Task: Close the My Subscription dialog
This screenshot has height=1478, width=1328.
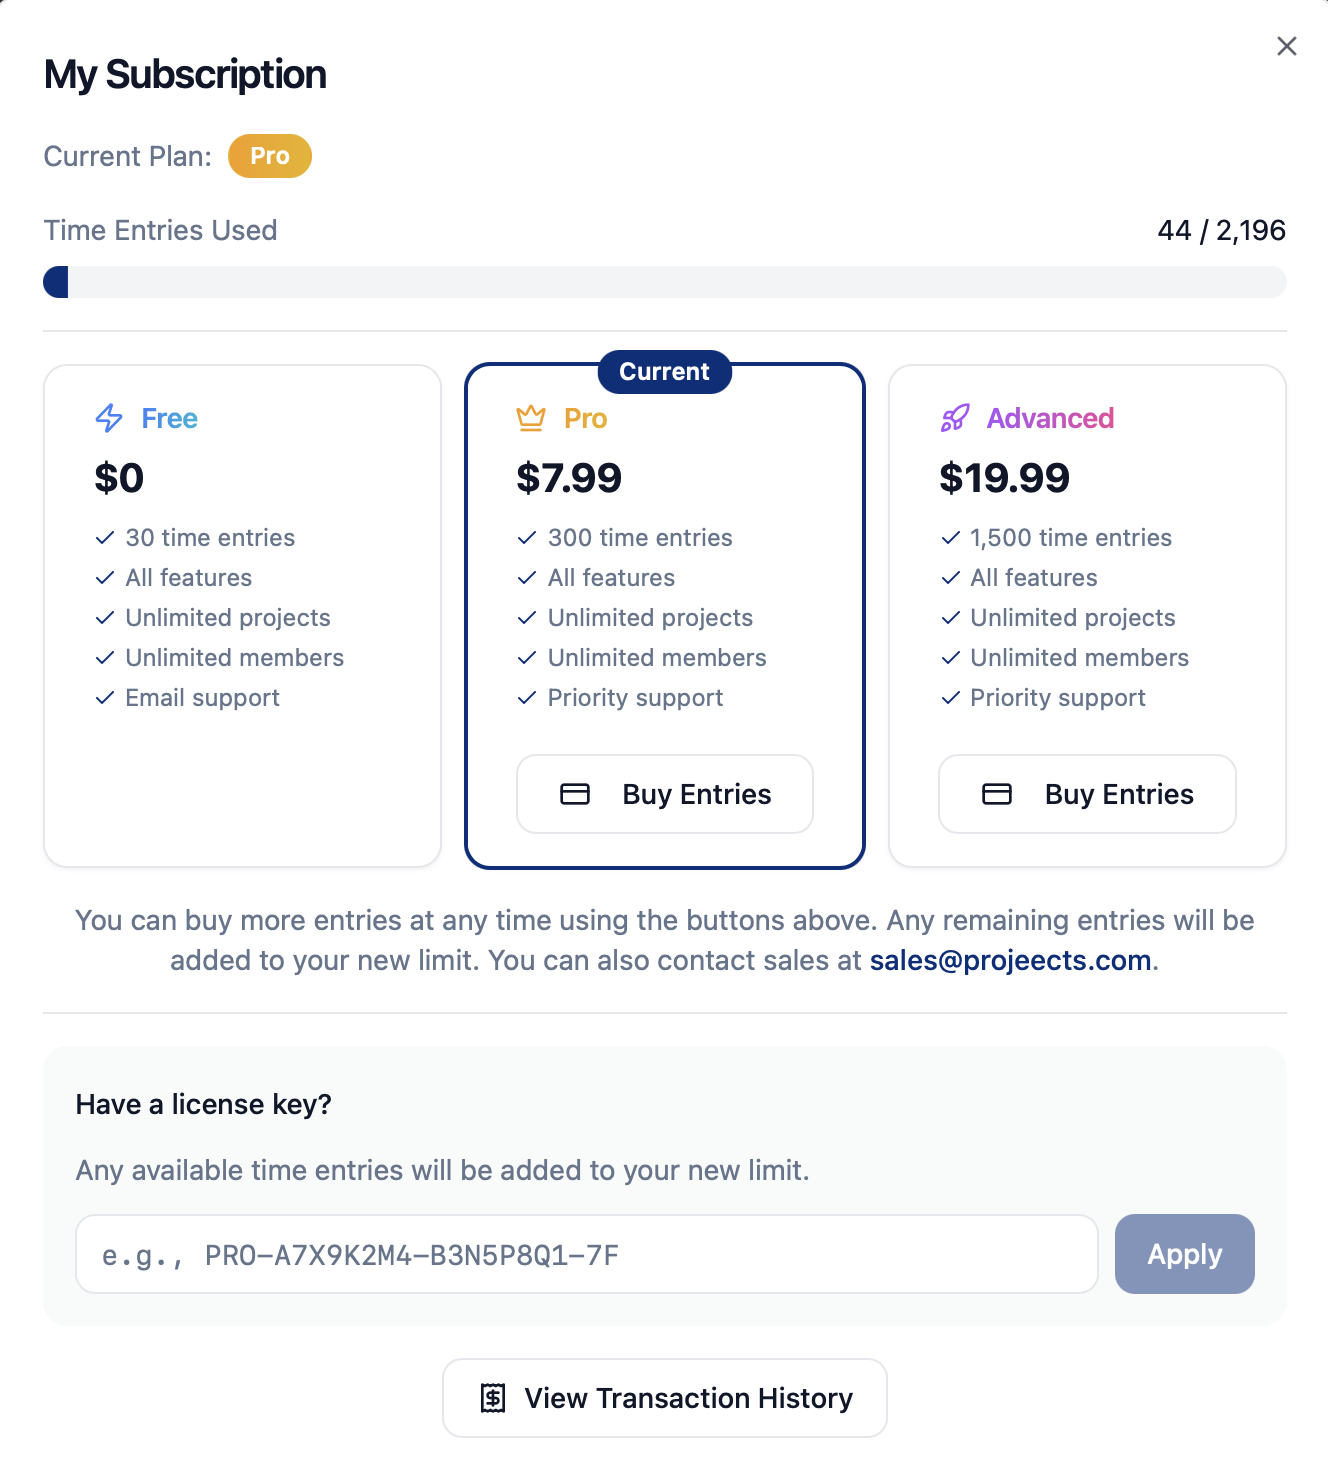Action: [x=1287, y=46]
